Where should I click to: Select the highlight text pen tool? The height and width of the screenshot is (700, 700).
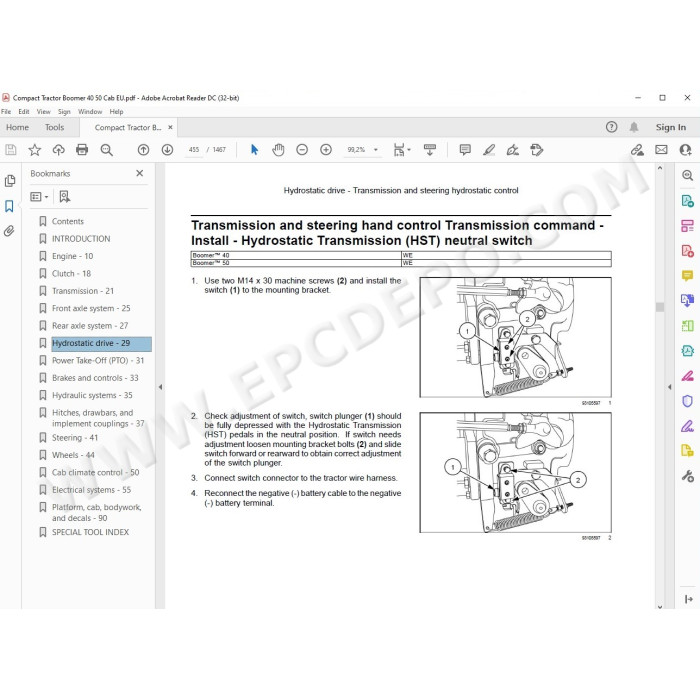[489, 150]
